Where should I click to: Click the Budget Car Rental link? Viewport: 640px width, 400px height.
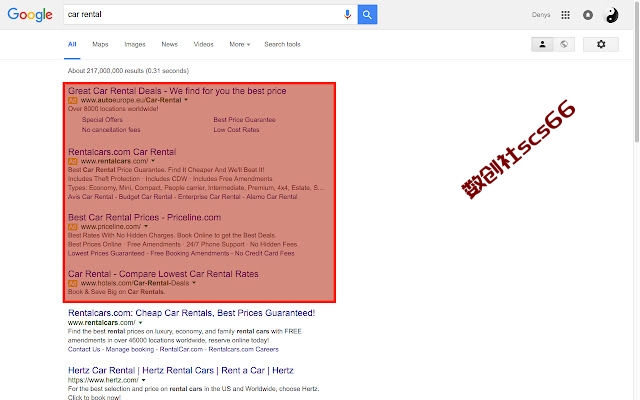pyautogui.click(x=146, y=197)
